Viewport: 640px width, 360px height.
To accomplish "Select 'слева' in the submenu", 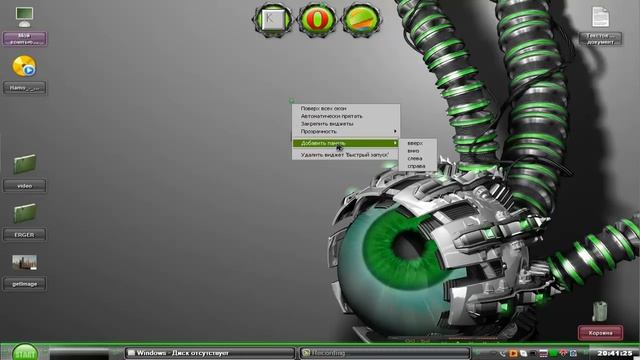I will coord(418,158).
